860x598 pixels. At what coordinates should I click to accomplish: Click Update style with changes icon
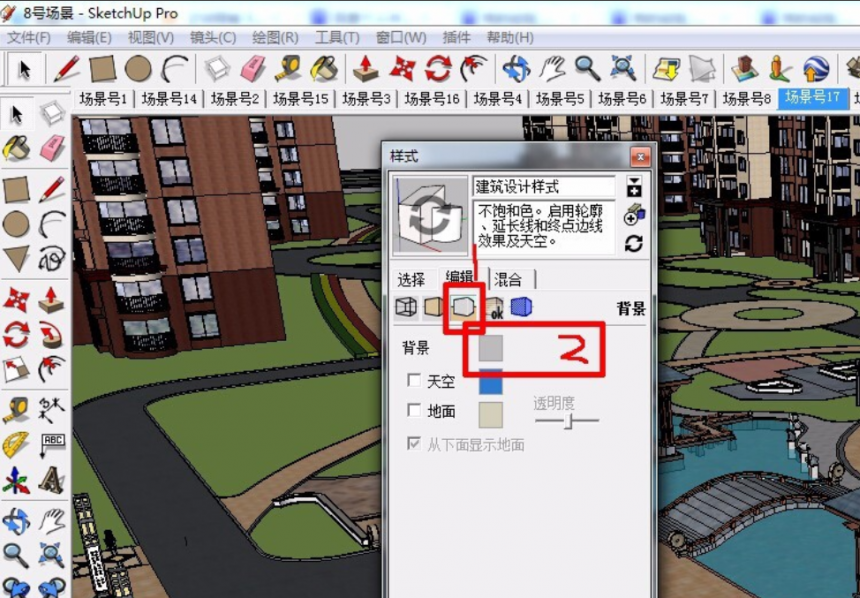click(x=633, y=243)
